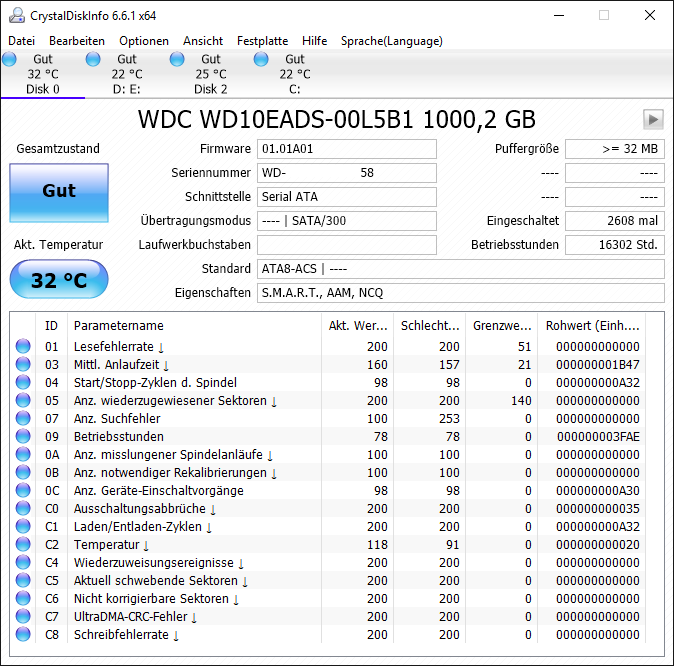This screenshot has width=674, height=666.
Task: Click the Parametername column header
Action: coord(194,325)
